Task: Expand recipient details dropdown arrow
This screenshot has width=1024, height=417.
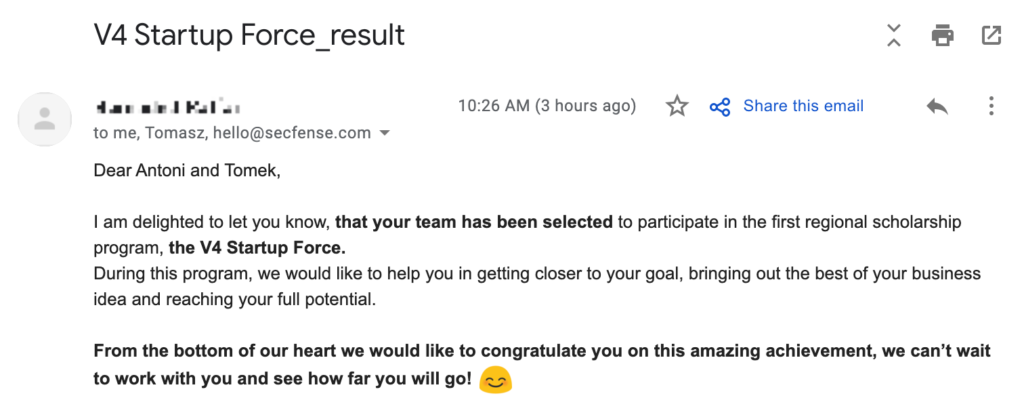Action: tap(385, 133)
